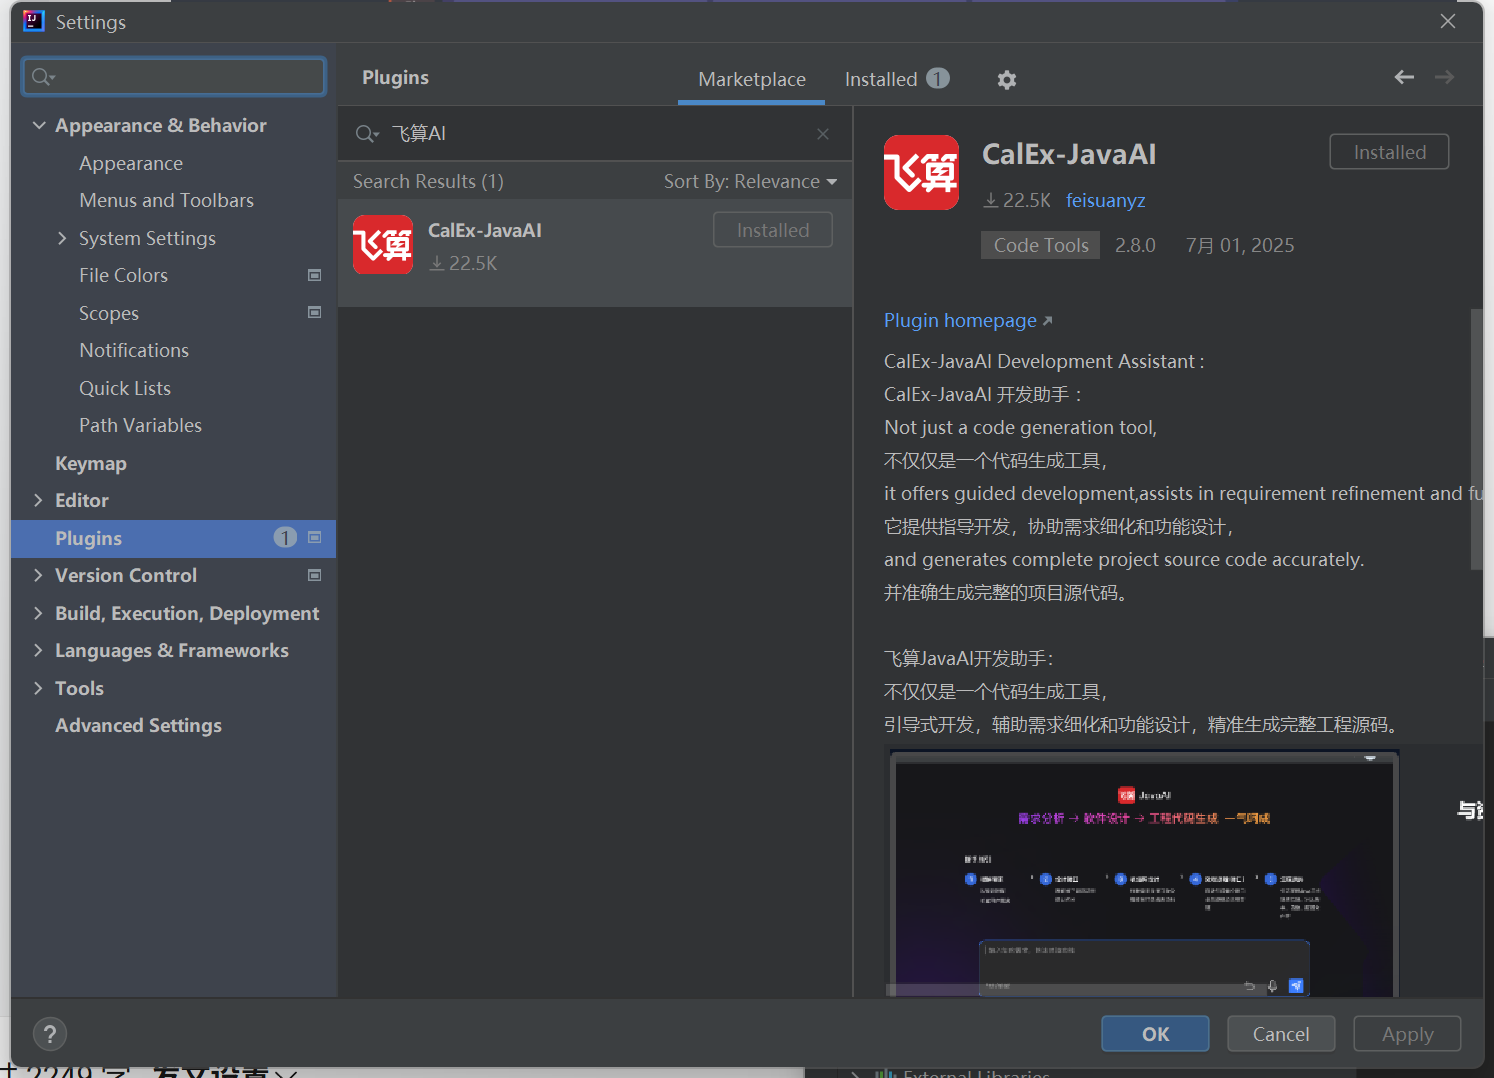Viewport: 1494px width, 1078px height.
Task: Click the back navigation arrow
Action: coord(1404,78)
